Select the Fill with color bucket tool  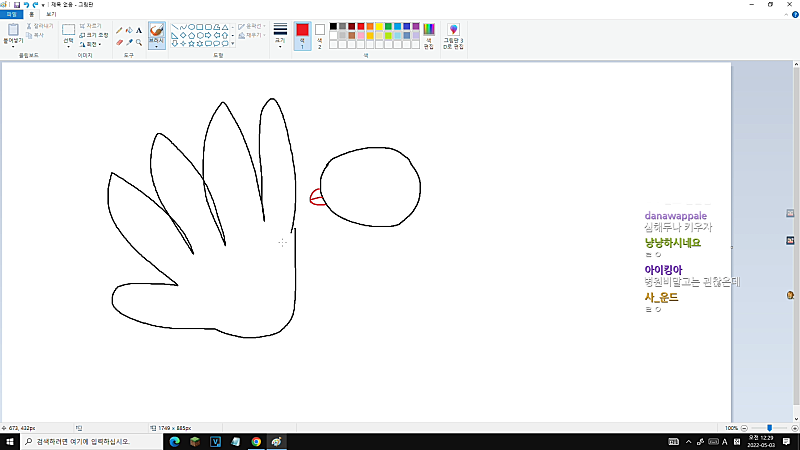click(x=129, y=31)
